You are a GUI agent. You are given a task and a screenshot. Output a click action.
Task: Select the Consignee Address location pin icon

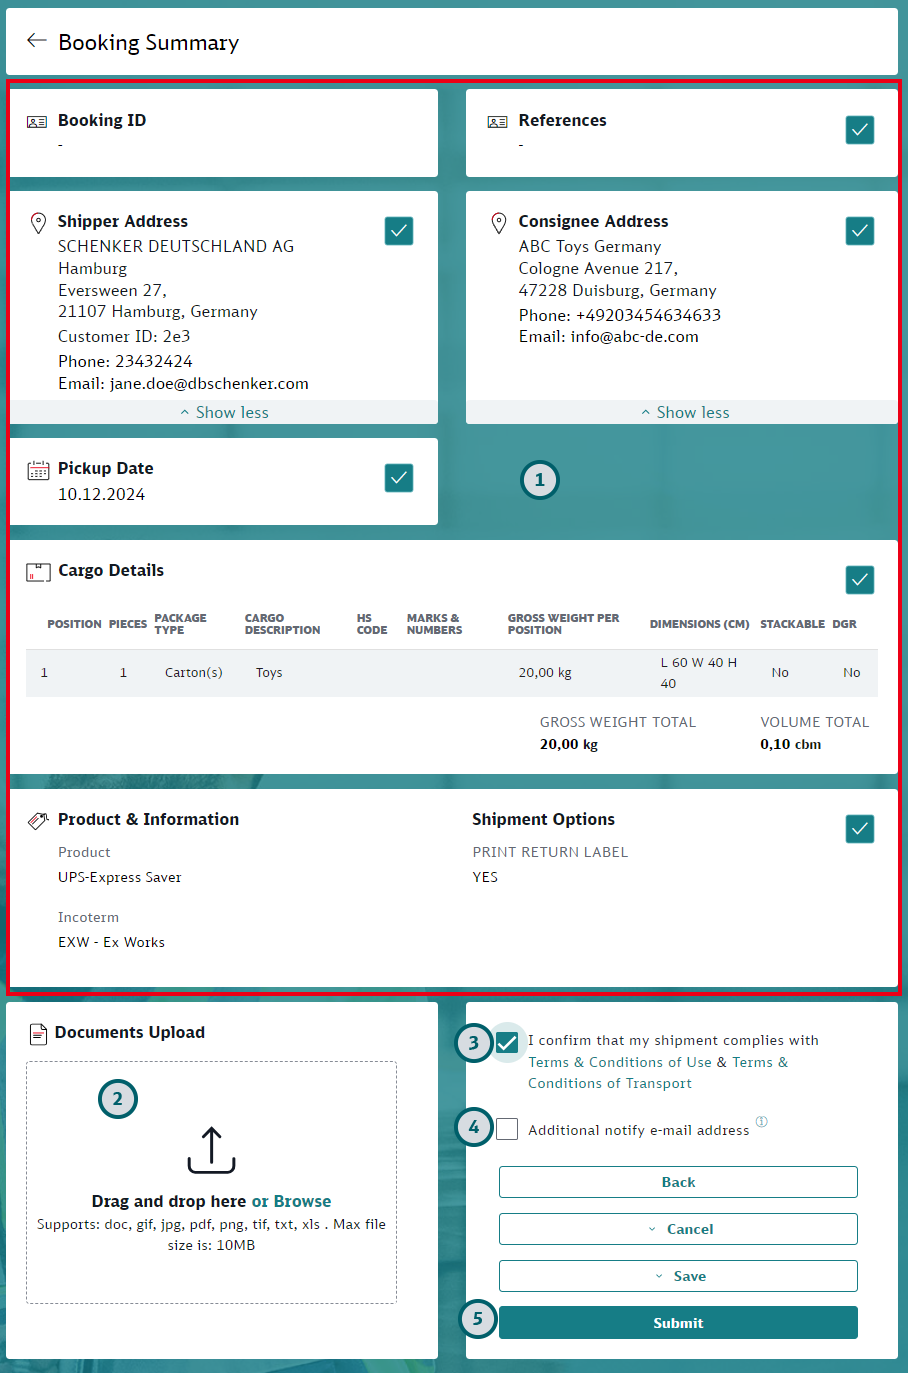click(x=498, y=221)
